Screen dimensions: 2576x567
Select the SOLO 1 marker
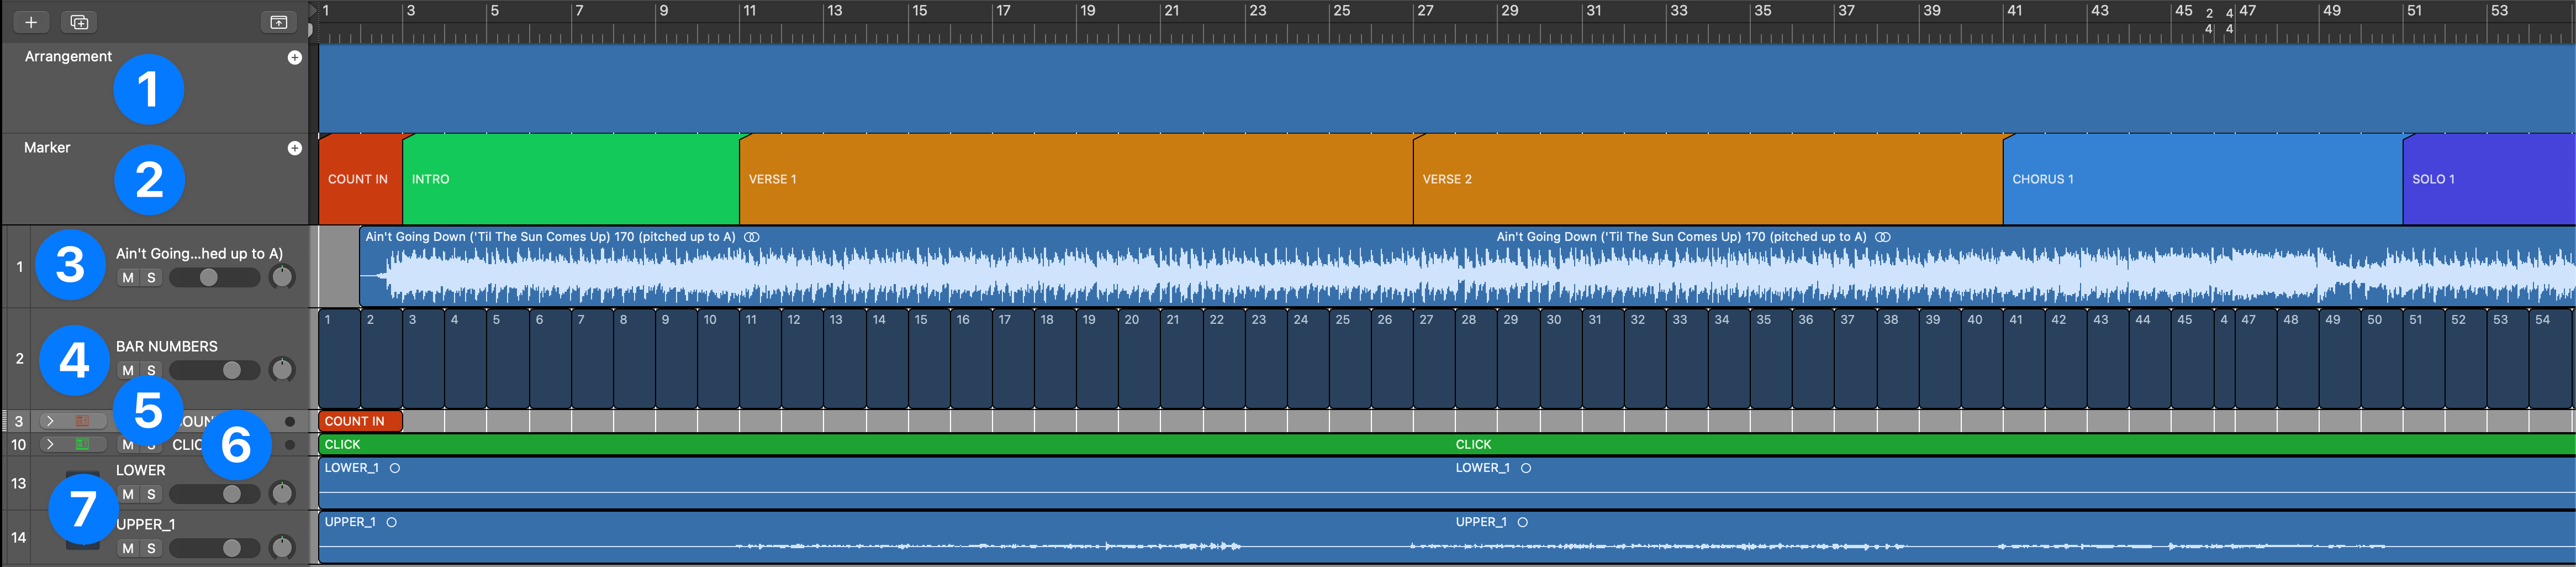(2489, 180)
